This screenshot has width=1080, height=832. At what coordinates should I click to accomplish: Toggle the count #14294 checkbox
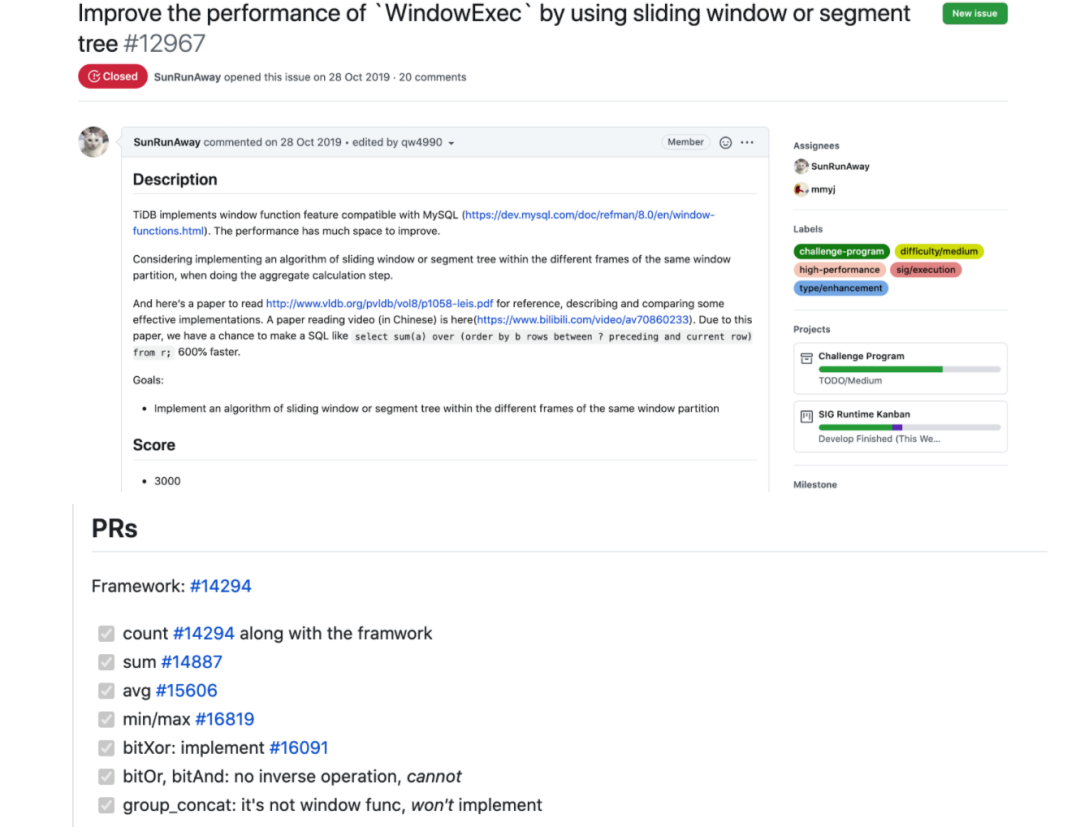click(x=106, y=633)
